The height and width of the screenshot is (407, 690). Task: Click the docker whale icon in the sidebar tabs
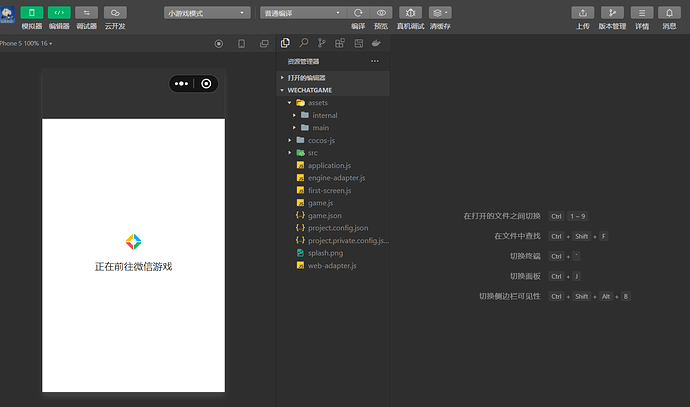tap(376, 43)
